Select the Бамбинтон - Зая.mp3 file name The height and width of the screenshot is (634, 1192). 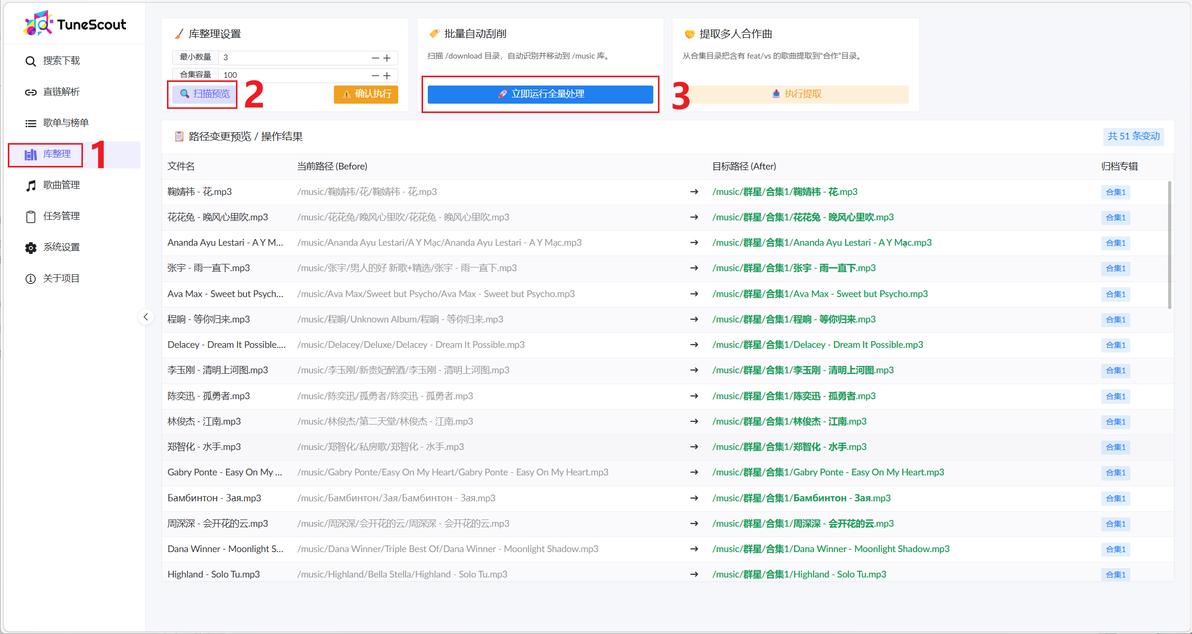(x=214, y=498)
